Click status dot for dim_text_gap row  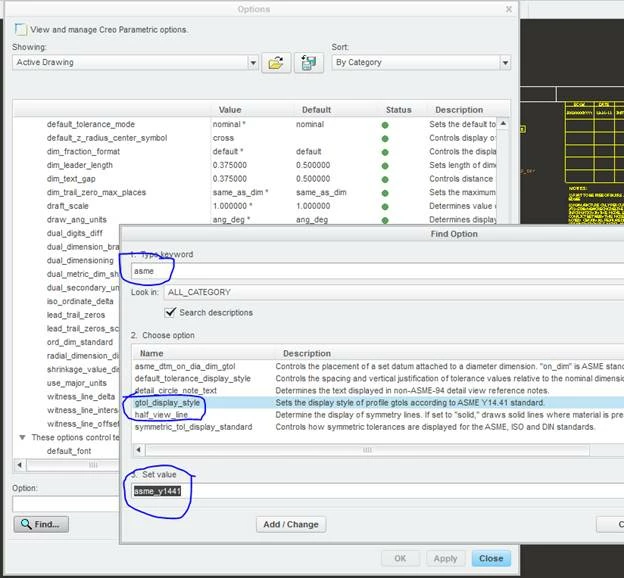385,180
